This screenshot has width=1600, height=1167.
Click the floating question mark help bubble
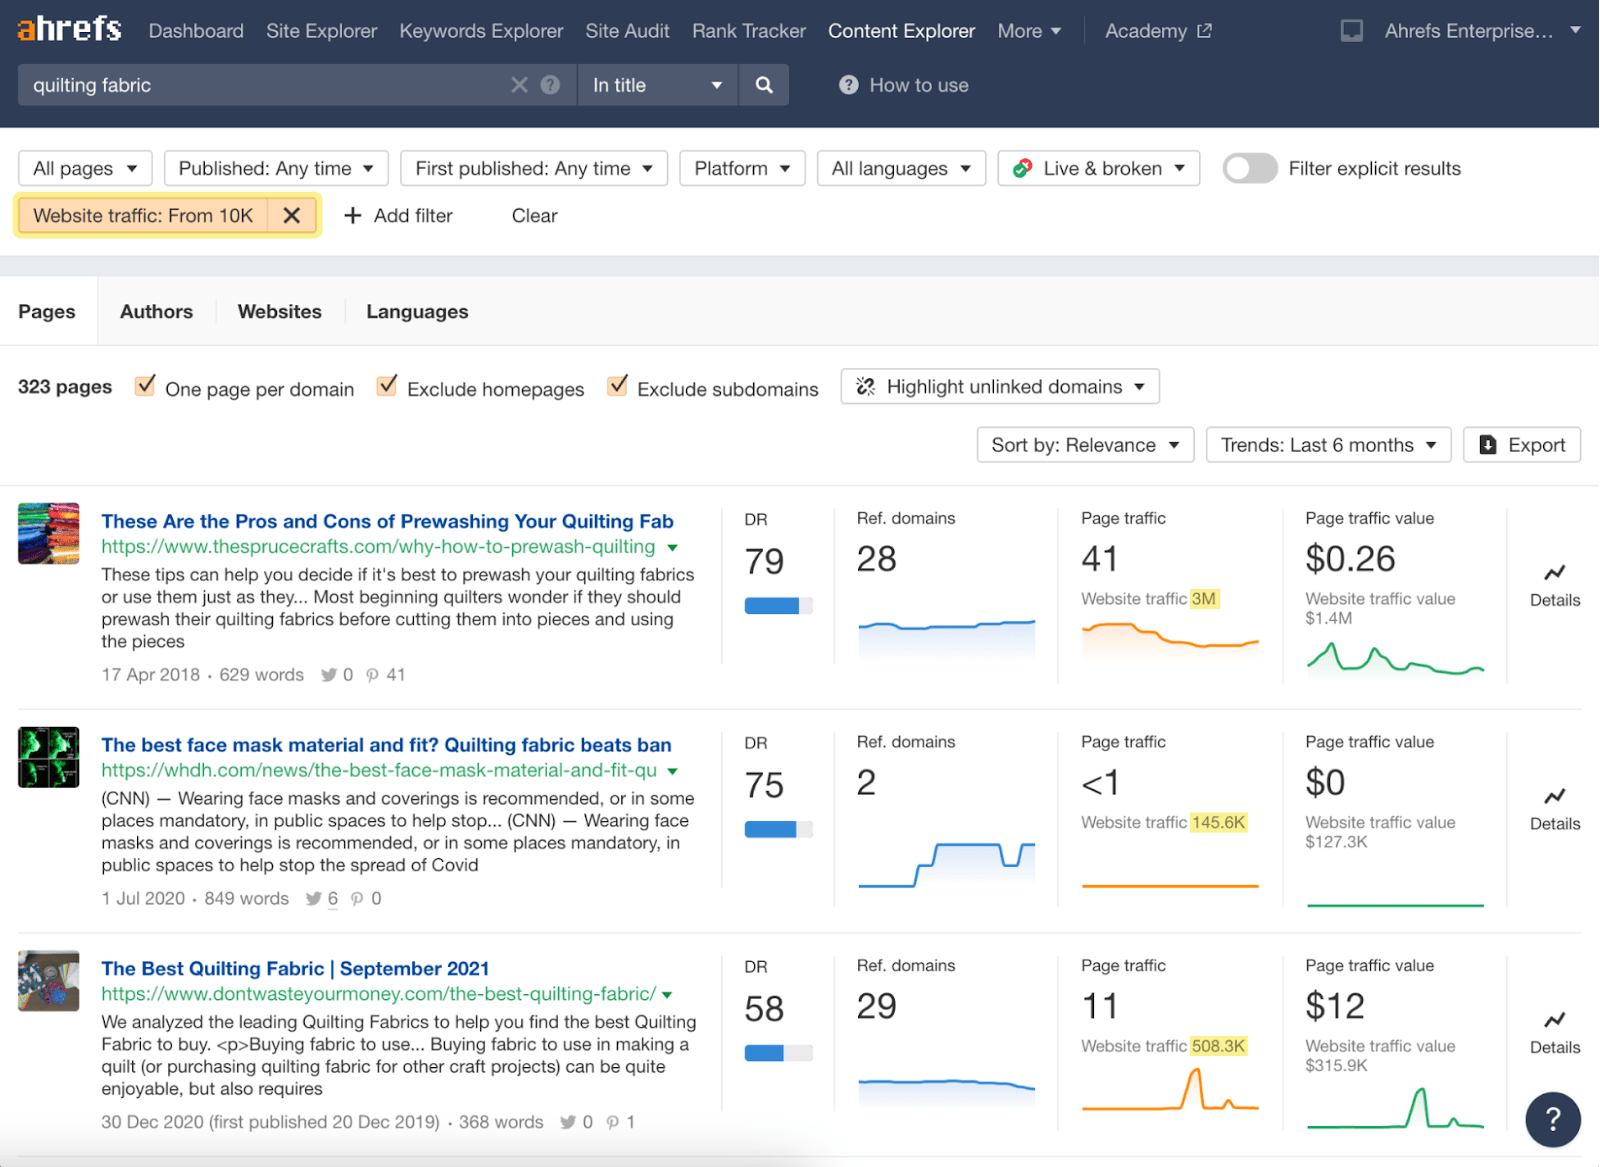coord(1552,1120)
